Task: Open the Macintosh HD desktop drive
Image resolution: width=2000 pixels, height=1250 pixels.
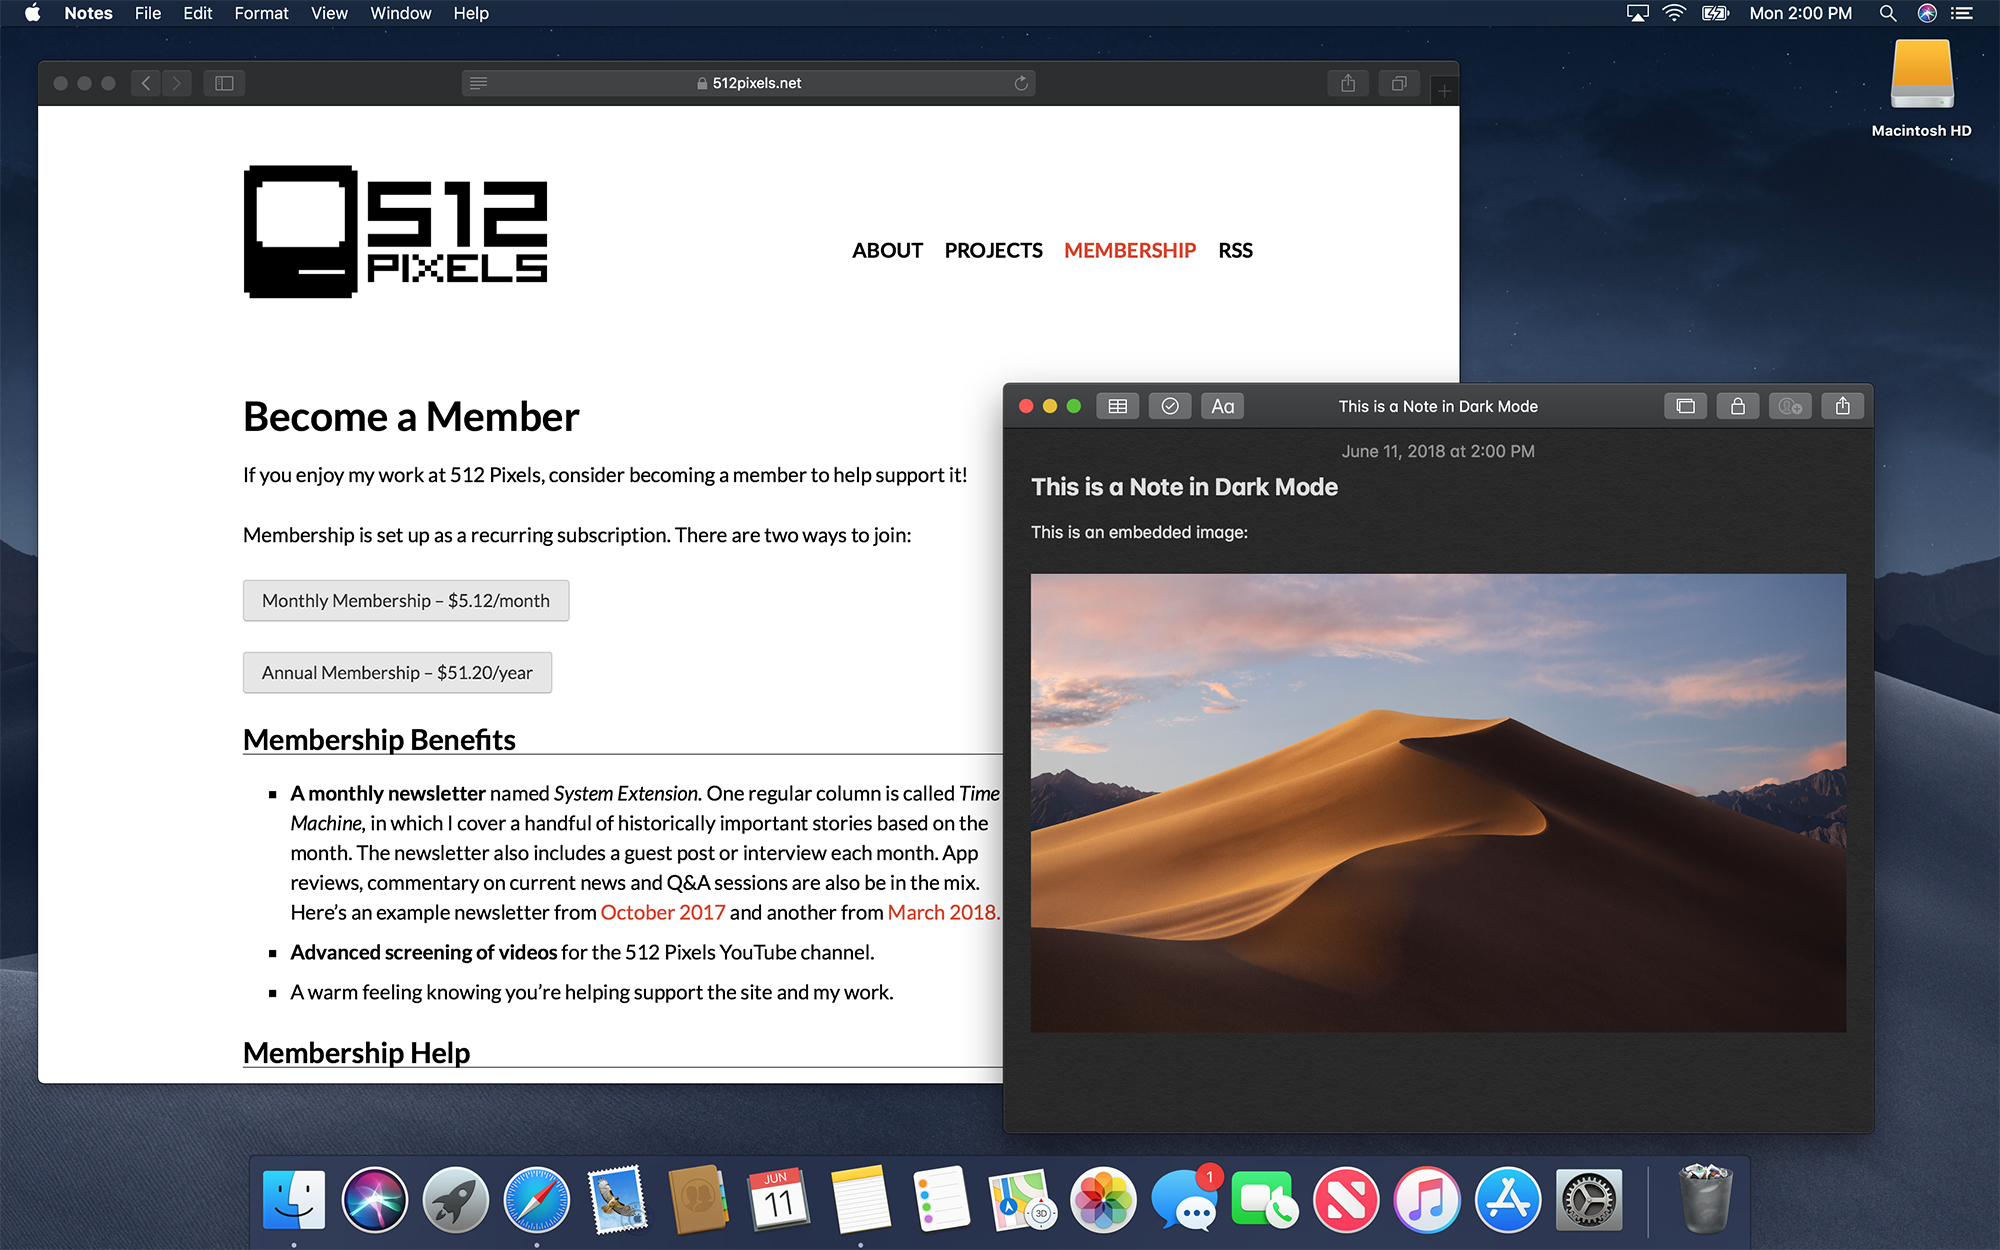Action: coord(1922,88)
